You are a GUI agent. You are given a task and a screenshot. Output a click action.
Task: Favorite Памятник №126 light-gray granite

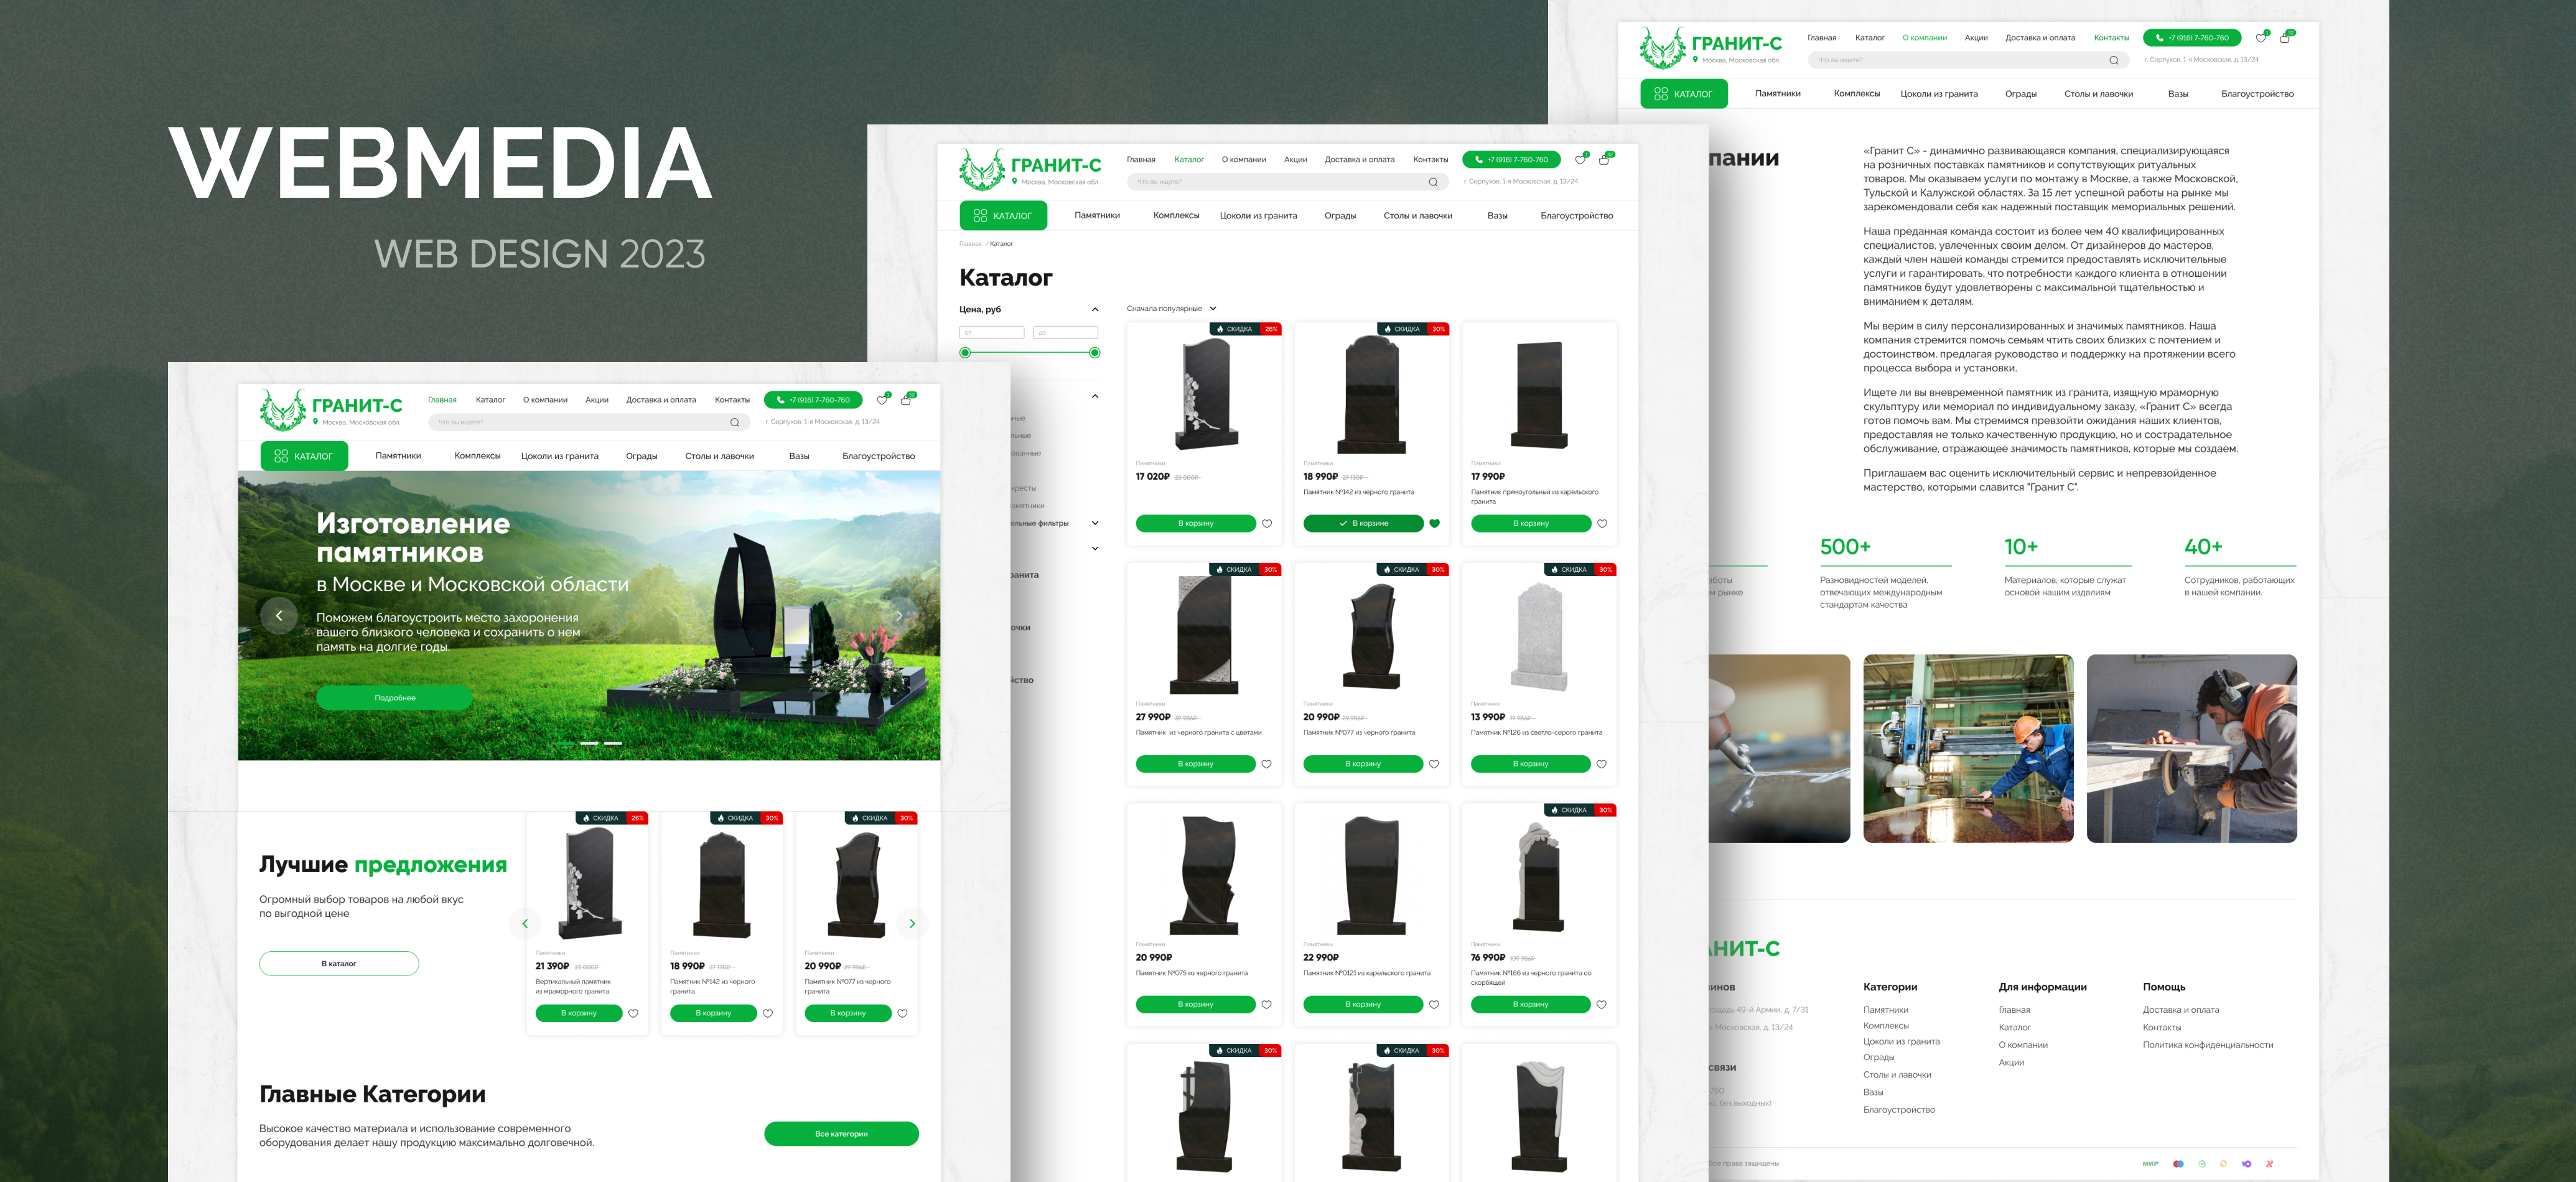tap(1602, 764)
